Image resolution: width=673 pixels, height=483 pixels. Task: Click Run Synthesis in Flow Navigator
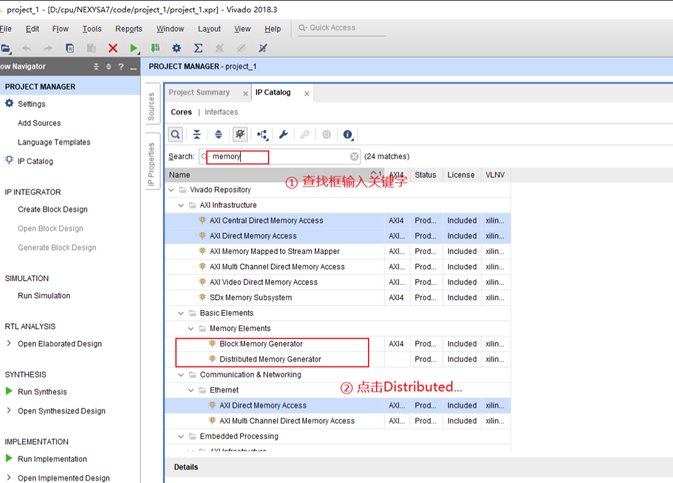[x=42, y=392]
